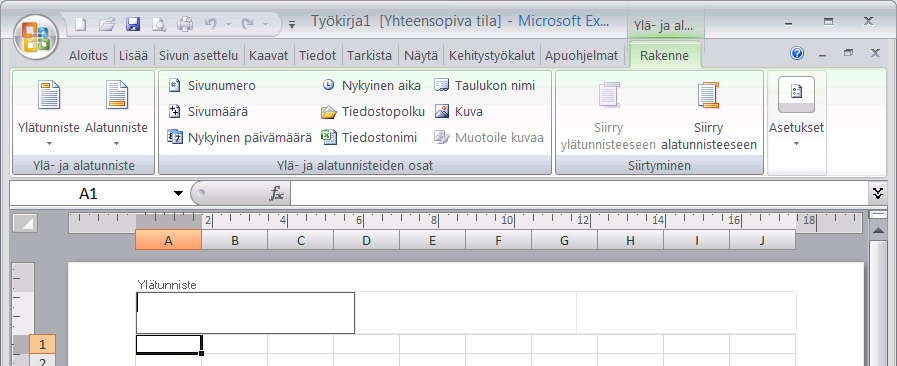The height and width of the screenshot is (366, 897).
Task: Click the center header section box
Action: (x=466, y=313)
